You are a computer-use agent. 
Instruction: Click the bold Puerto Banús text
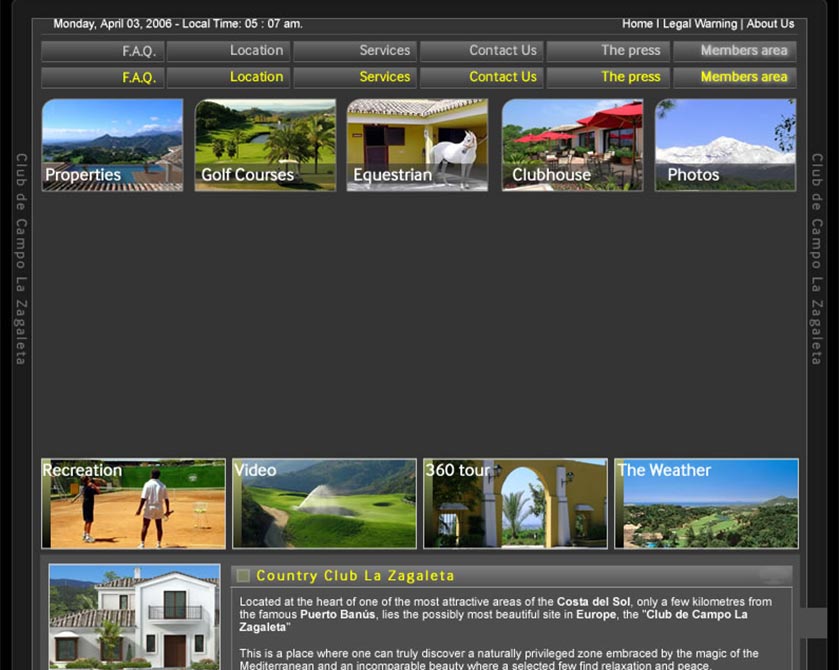tap(337, 614)
